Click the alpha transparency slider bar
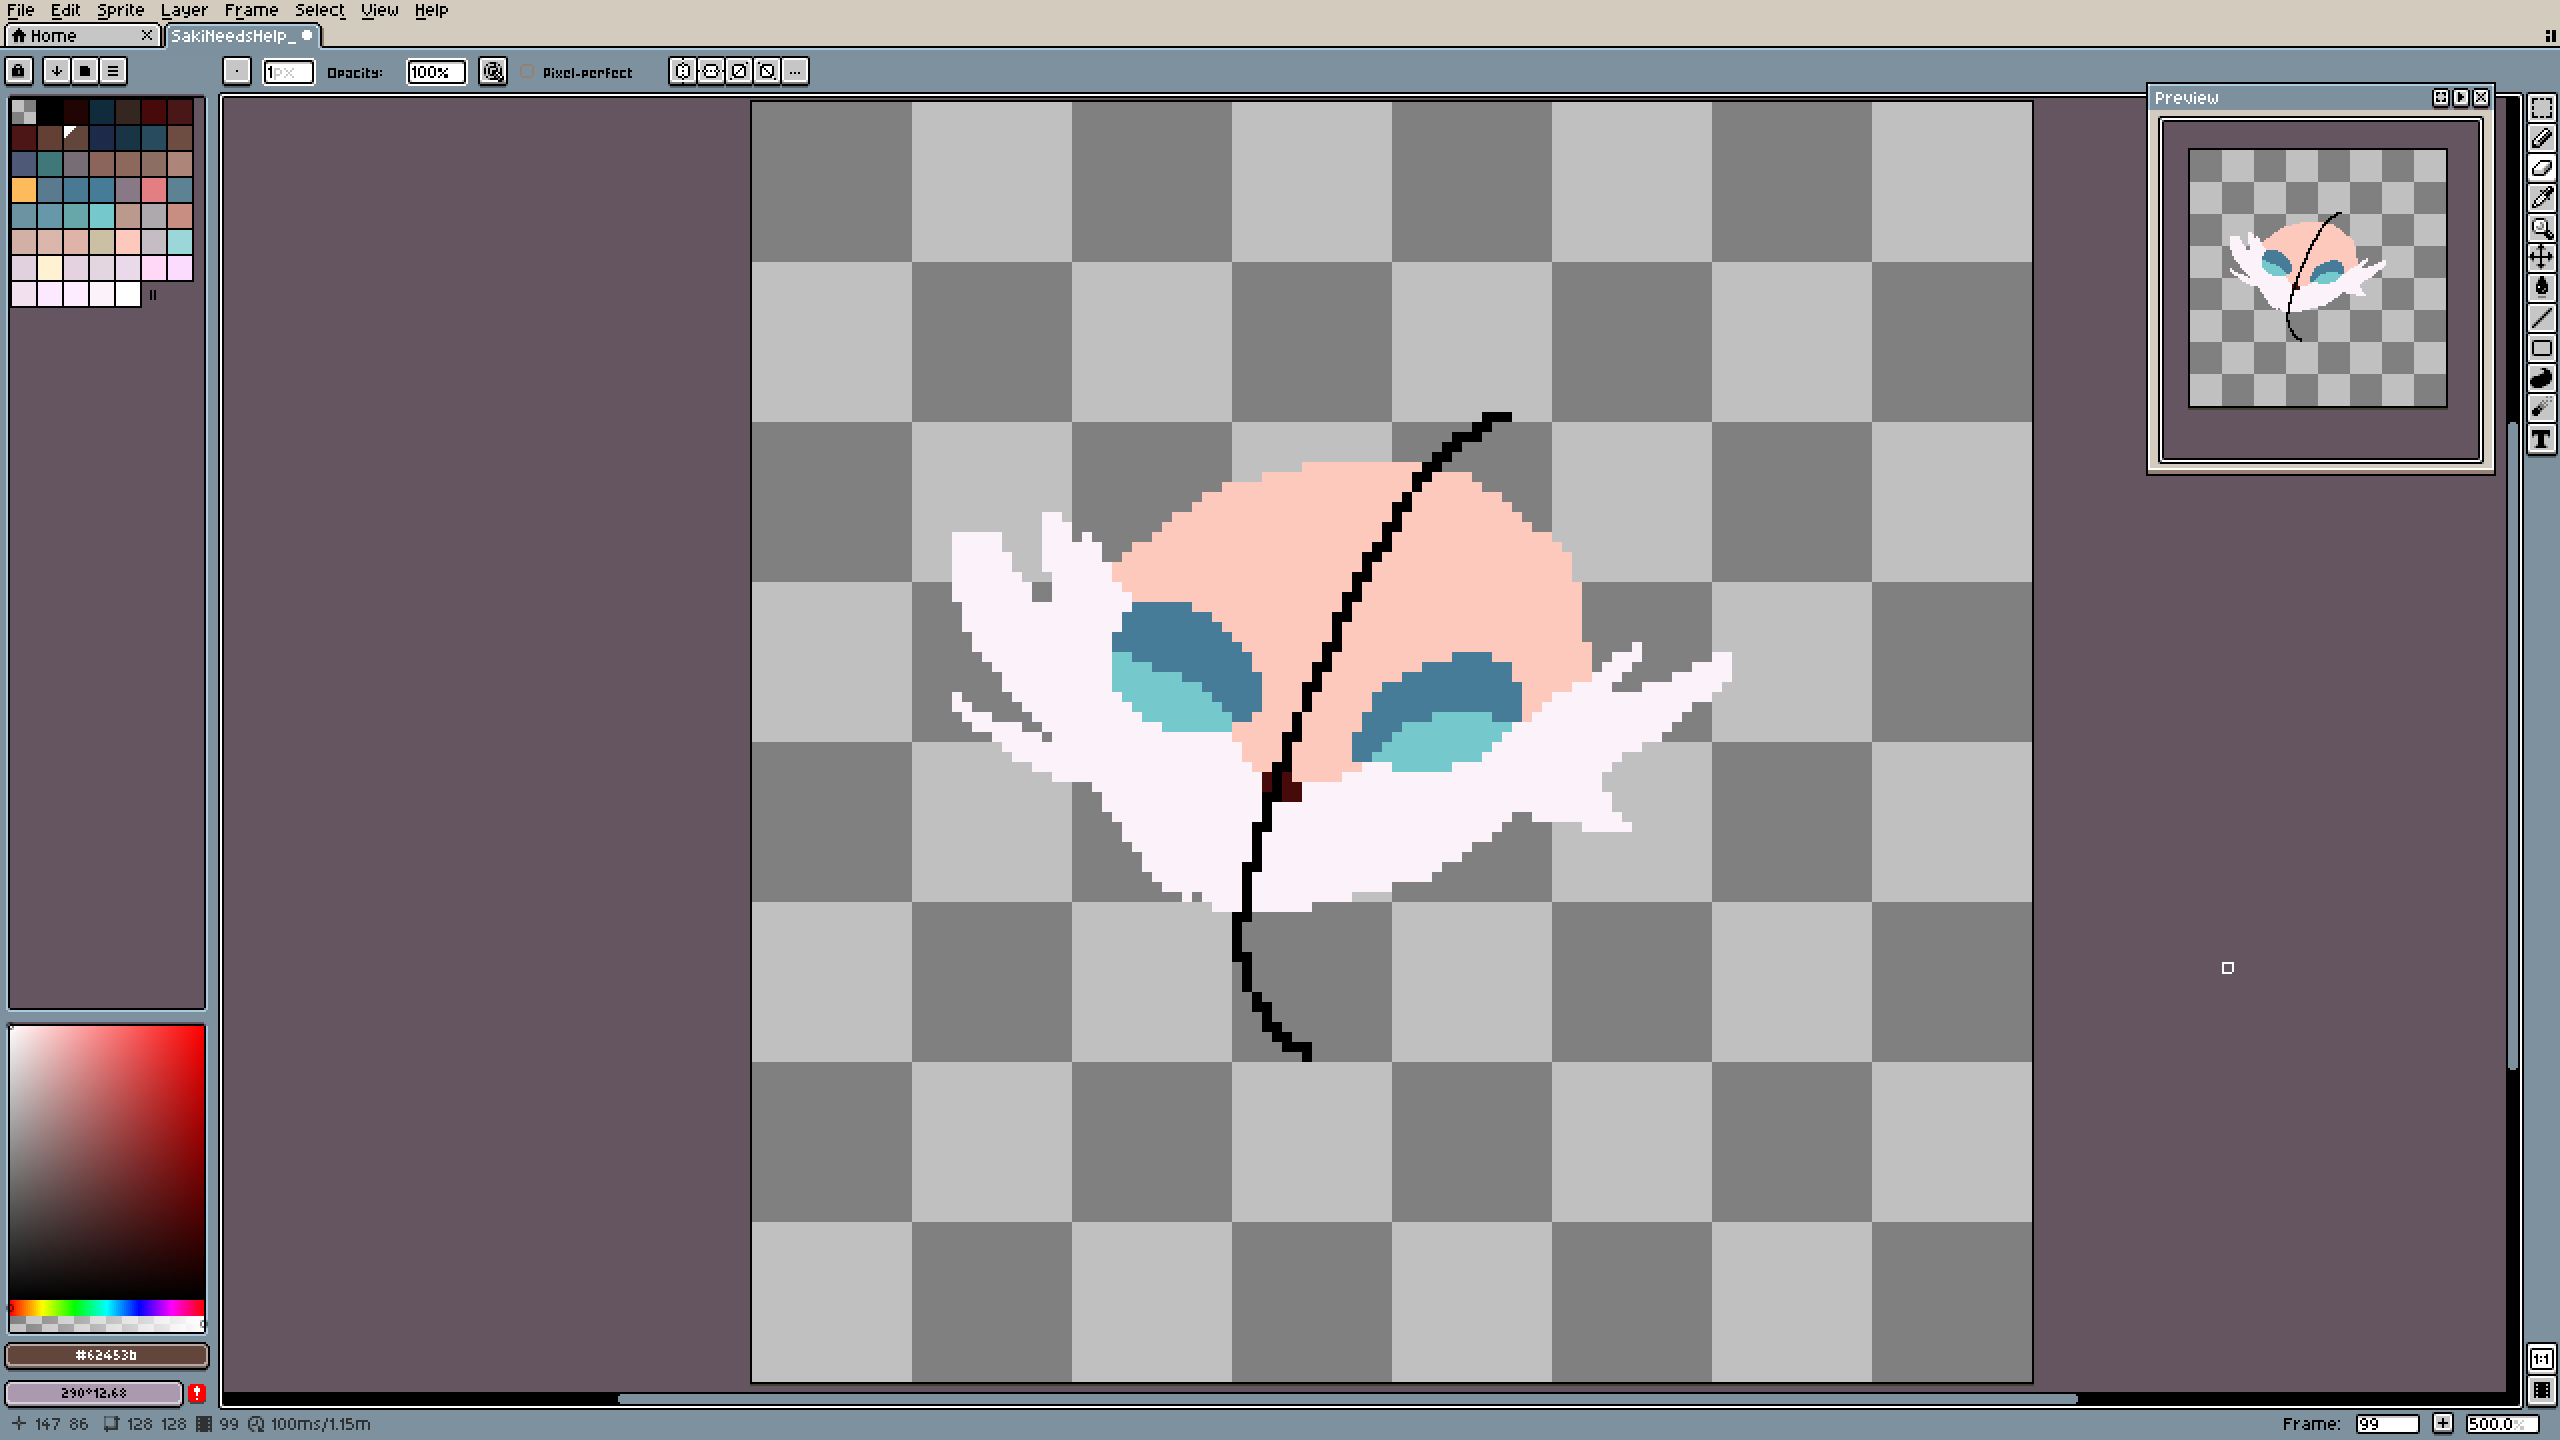This screenshot has height=1440, width=2560. pyautogui.click(x=107, y=1324)
